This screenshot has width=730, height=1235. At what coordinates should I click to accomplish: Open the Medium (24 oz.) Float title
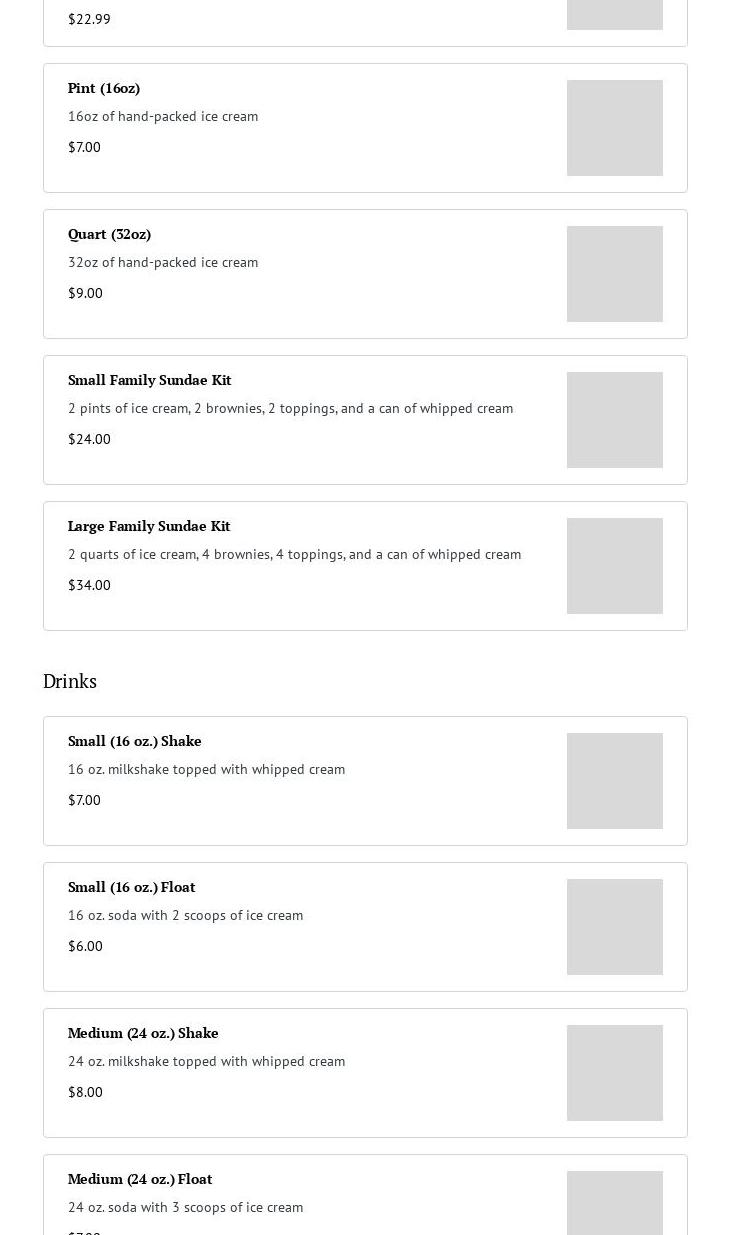(140, 1179)
